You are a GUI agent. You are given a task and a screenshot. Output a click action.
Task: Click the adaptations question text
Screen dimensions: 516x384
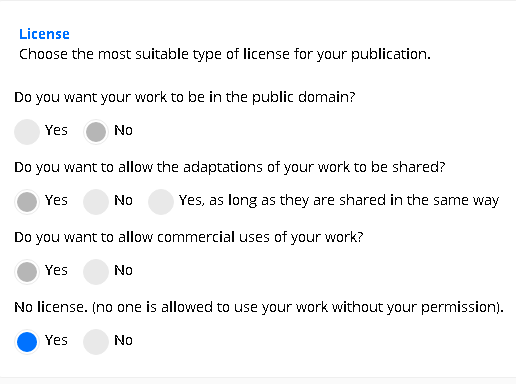click(230, 167)
